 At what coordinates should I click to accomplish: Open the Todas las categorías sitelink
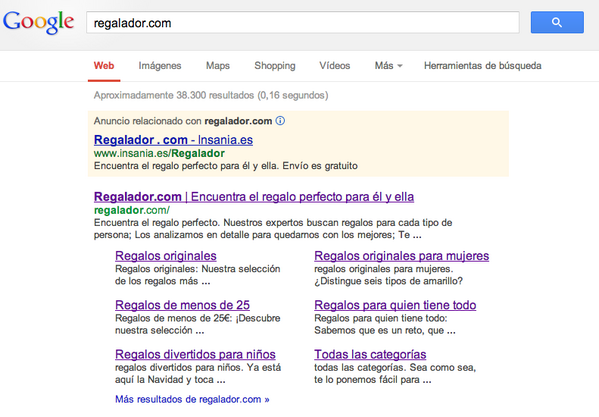(370, 354)
